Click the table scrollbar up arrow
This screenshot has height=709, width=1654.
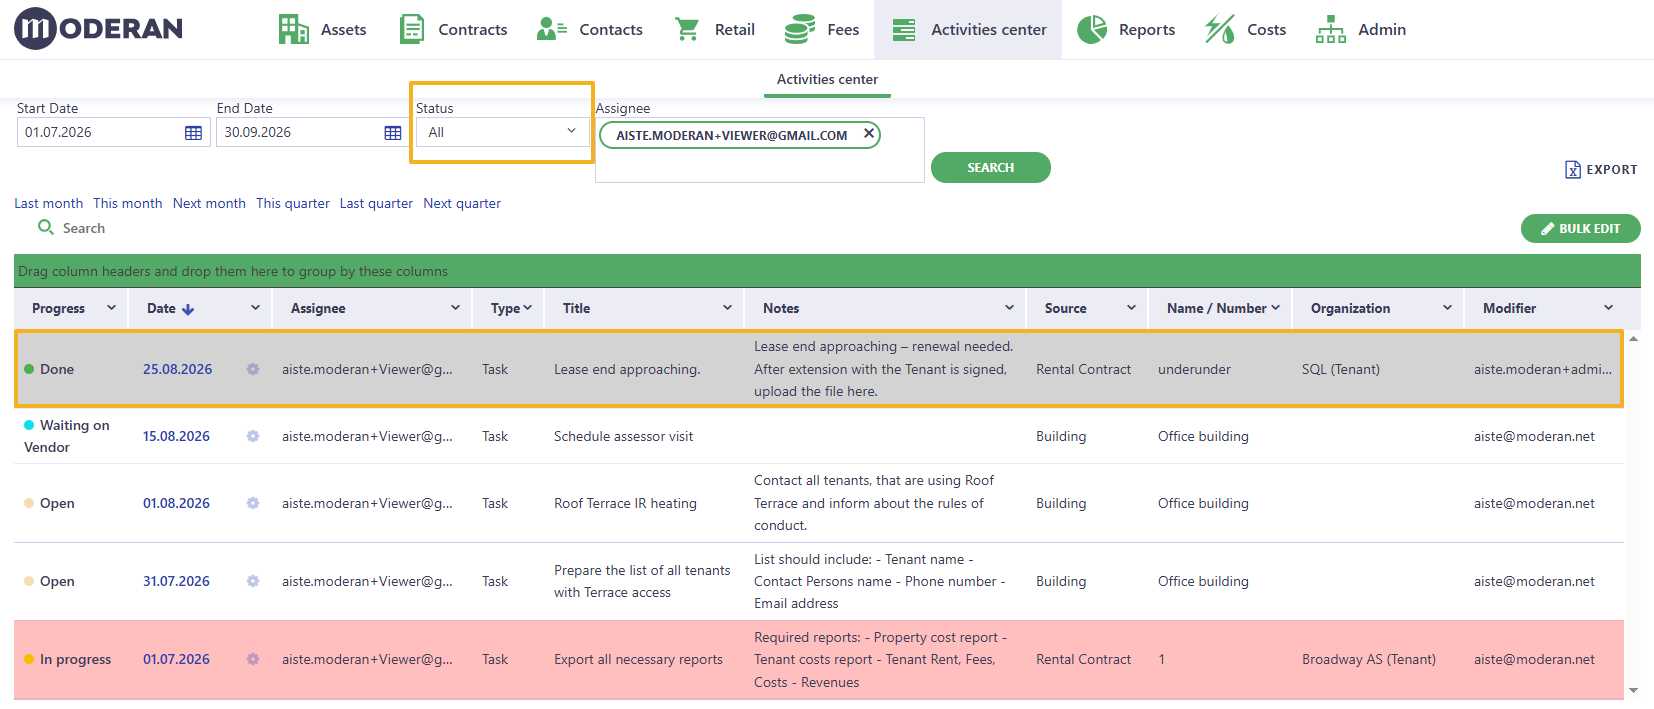coord(1633,339)
